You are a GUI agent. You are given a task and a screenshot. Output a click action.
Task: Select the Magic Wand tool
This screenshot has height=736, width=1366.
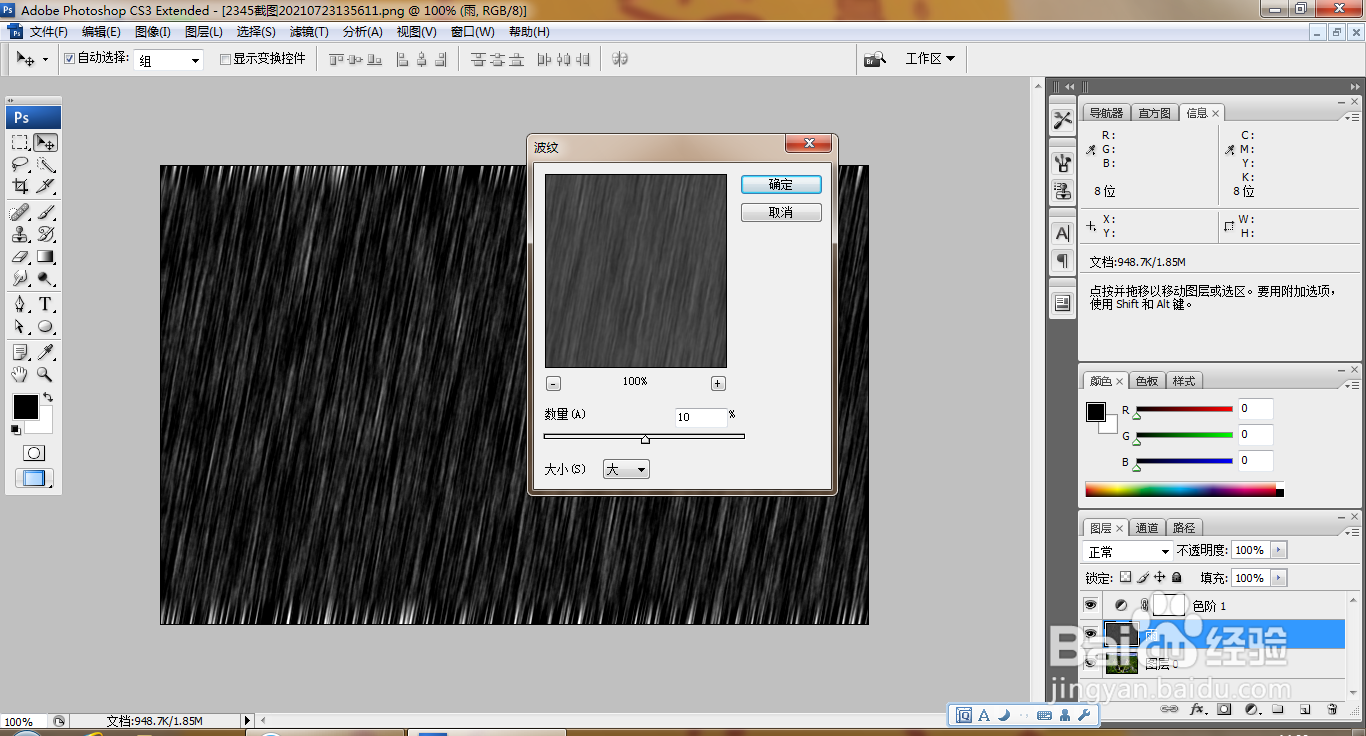click(x=45, y=164)
